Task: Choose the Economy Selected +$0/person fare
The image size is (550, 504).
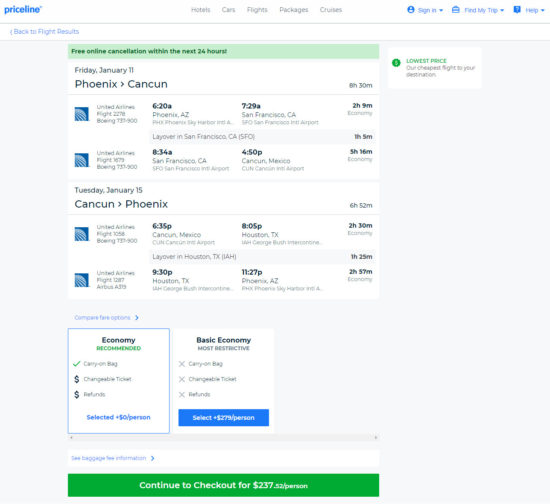Action: point(119,417)
